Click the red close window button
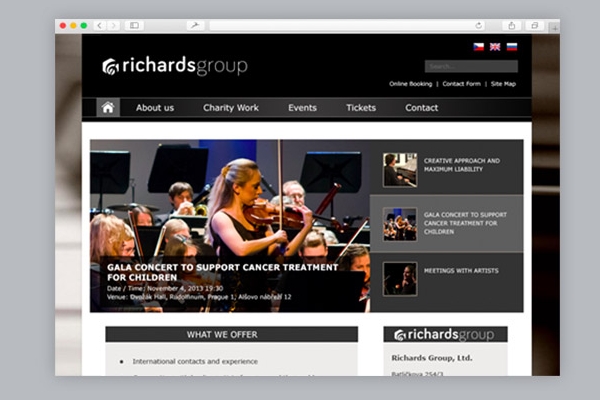 coord(63,26)
